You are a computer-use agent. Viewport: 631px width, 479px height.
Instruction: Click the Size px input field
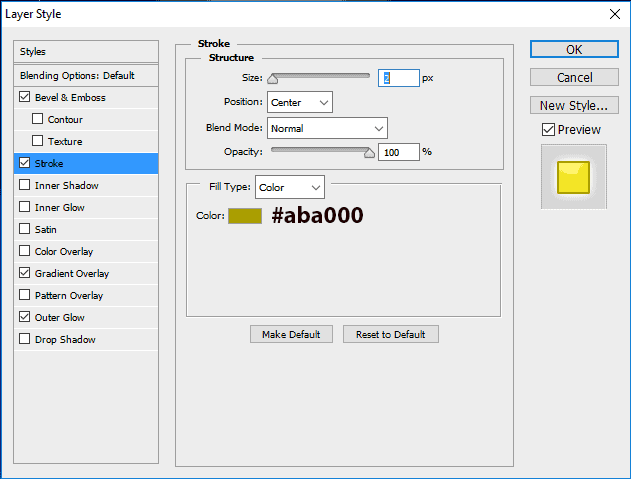(x=398, y=78)
